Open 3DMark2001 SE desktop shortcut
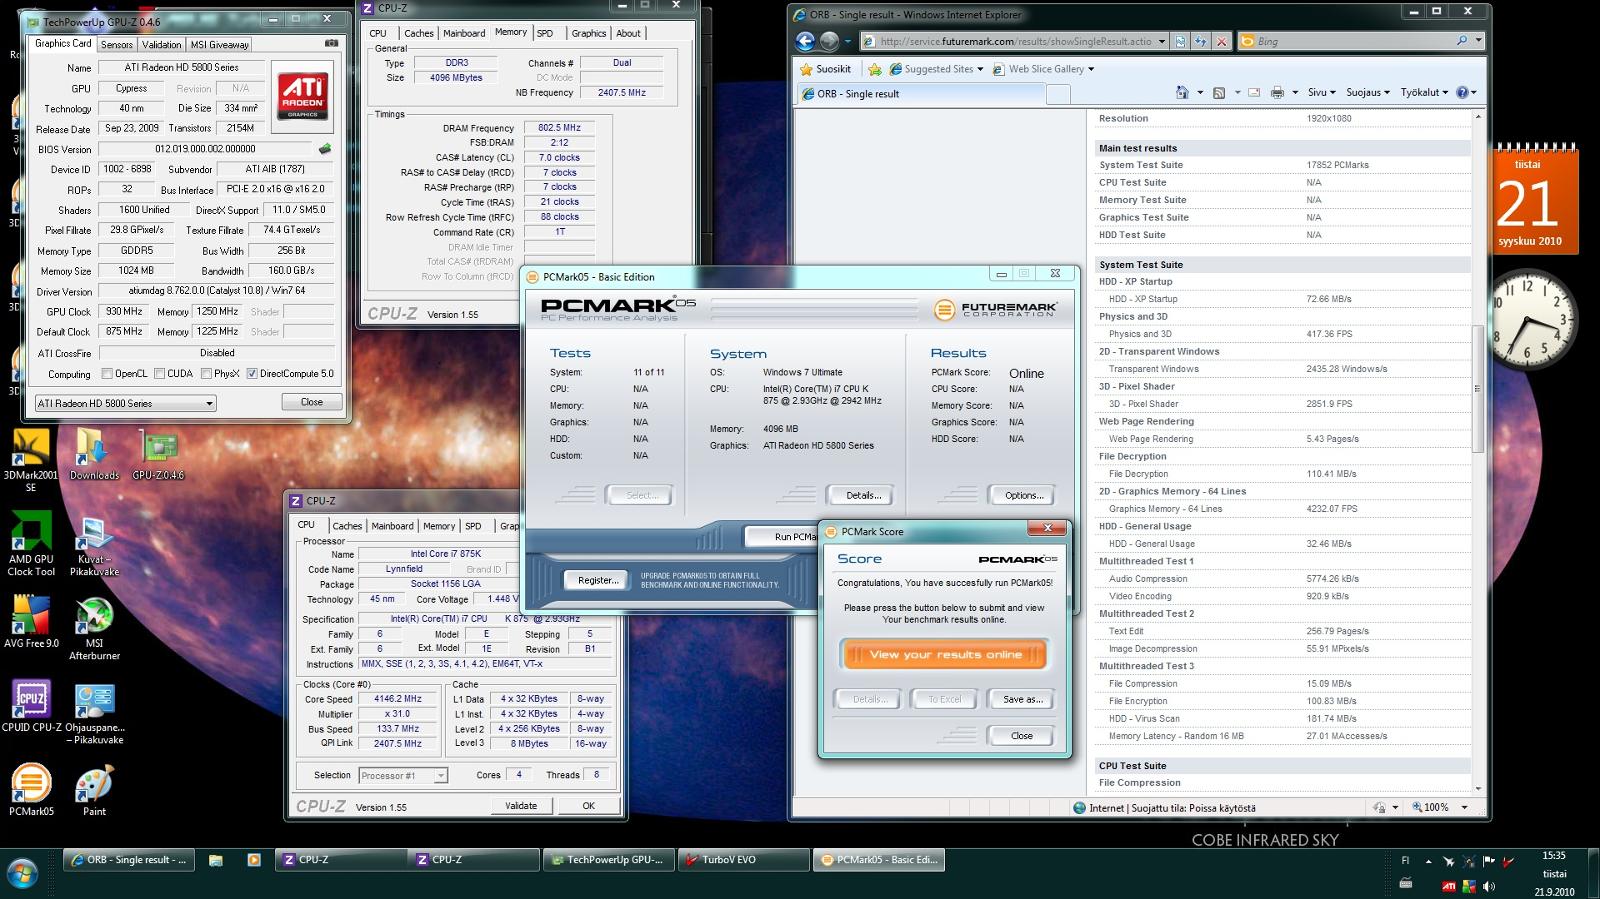Viewport: 1600px width, 899px height. point(31,462)
